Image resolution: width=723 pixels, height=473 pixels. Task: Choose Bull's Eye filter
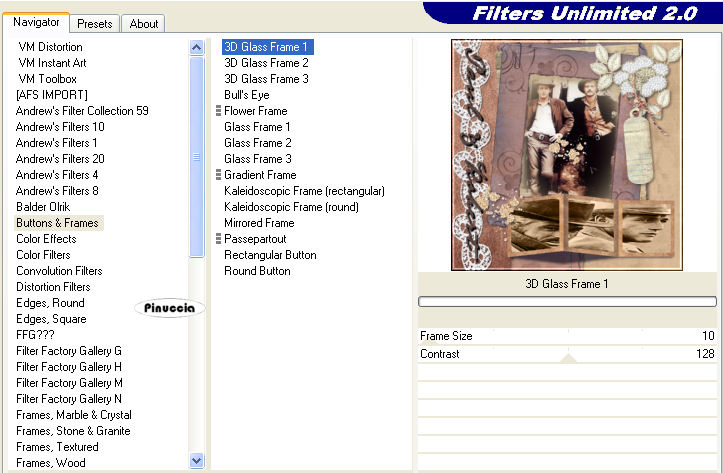247,95
